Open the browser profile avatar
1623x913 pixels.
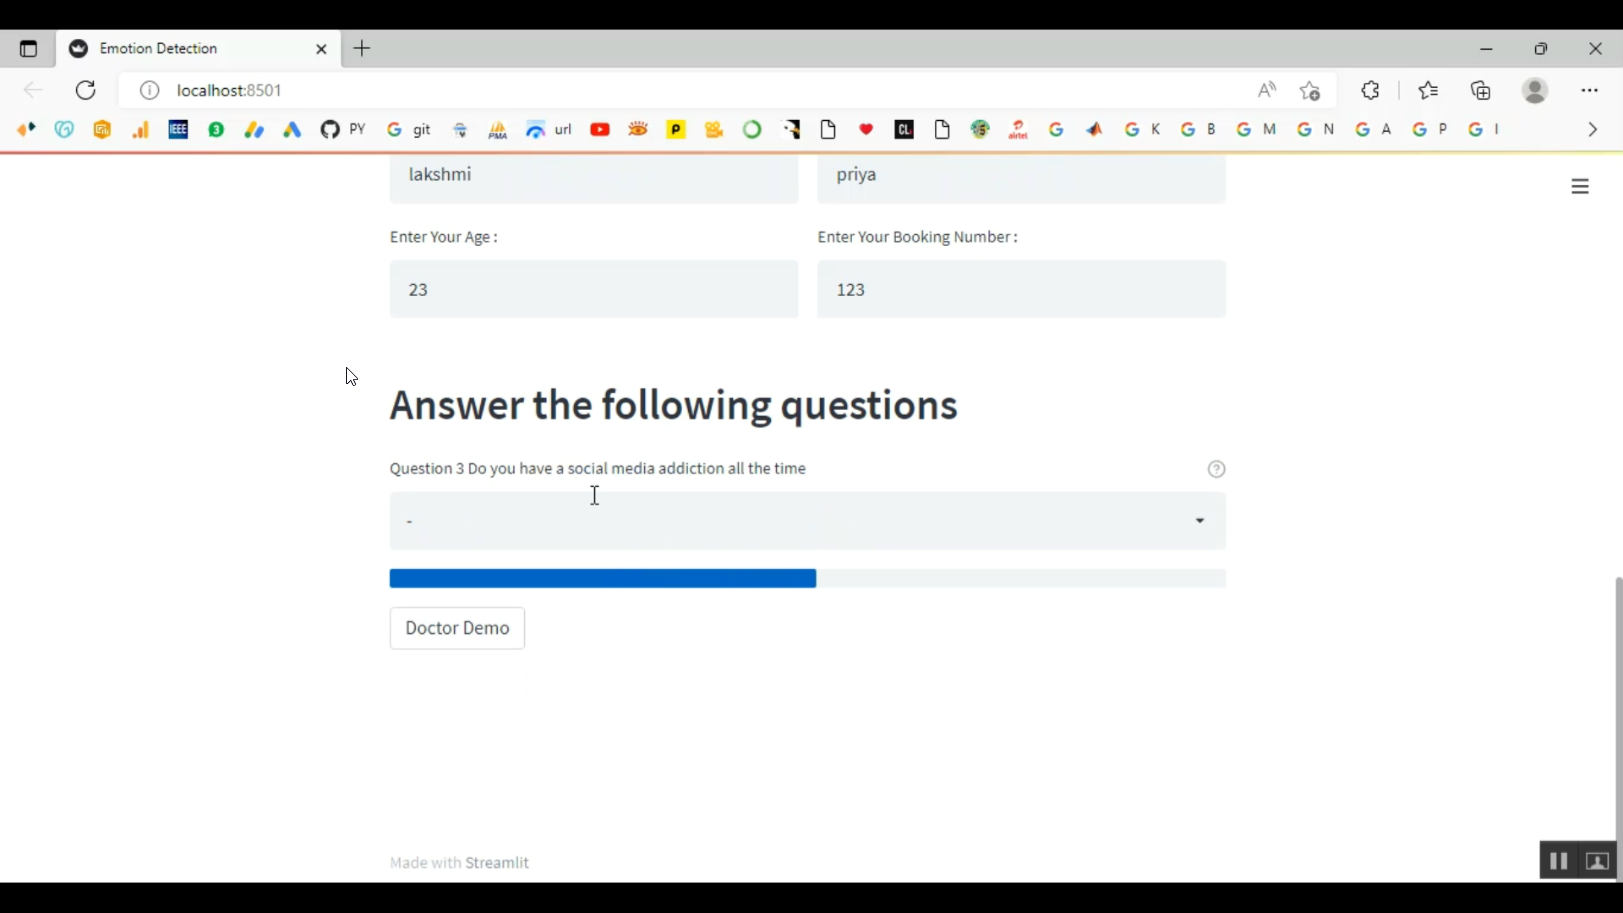click(x=1535, y=90)
